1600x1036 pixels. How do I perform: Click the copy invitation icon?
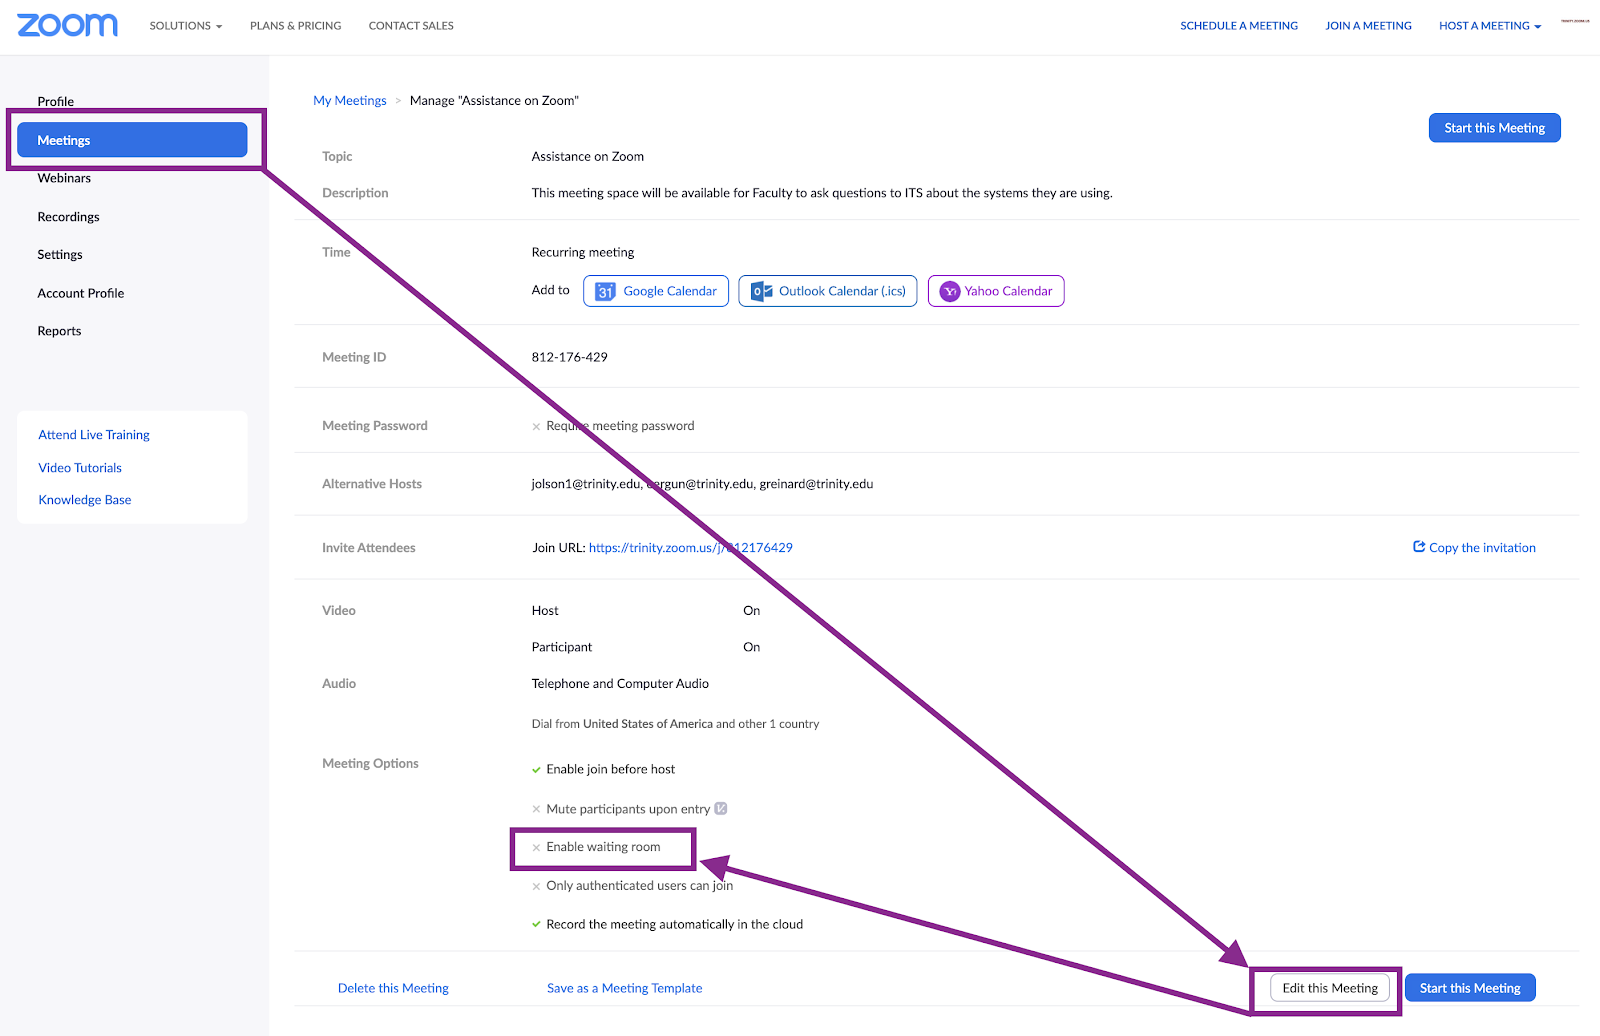(1418, 547)
